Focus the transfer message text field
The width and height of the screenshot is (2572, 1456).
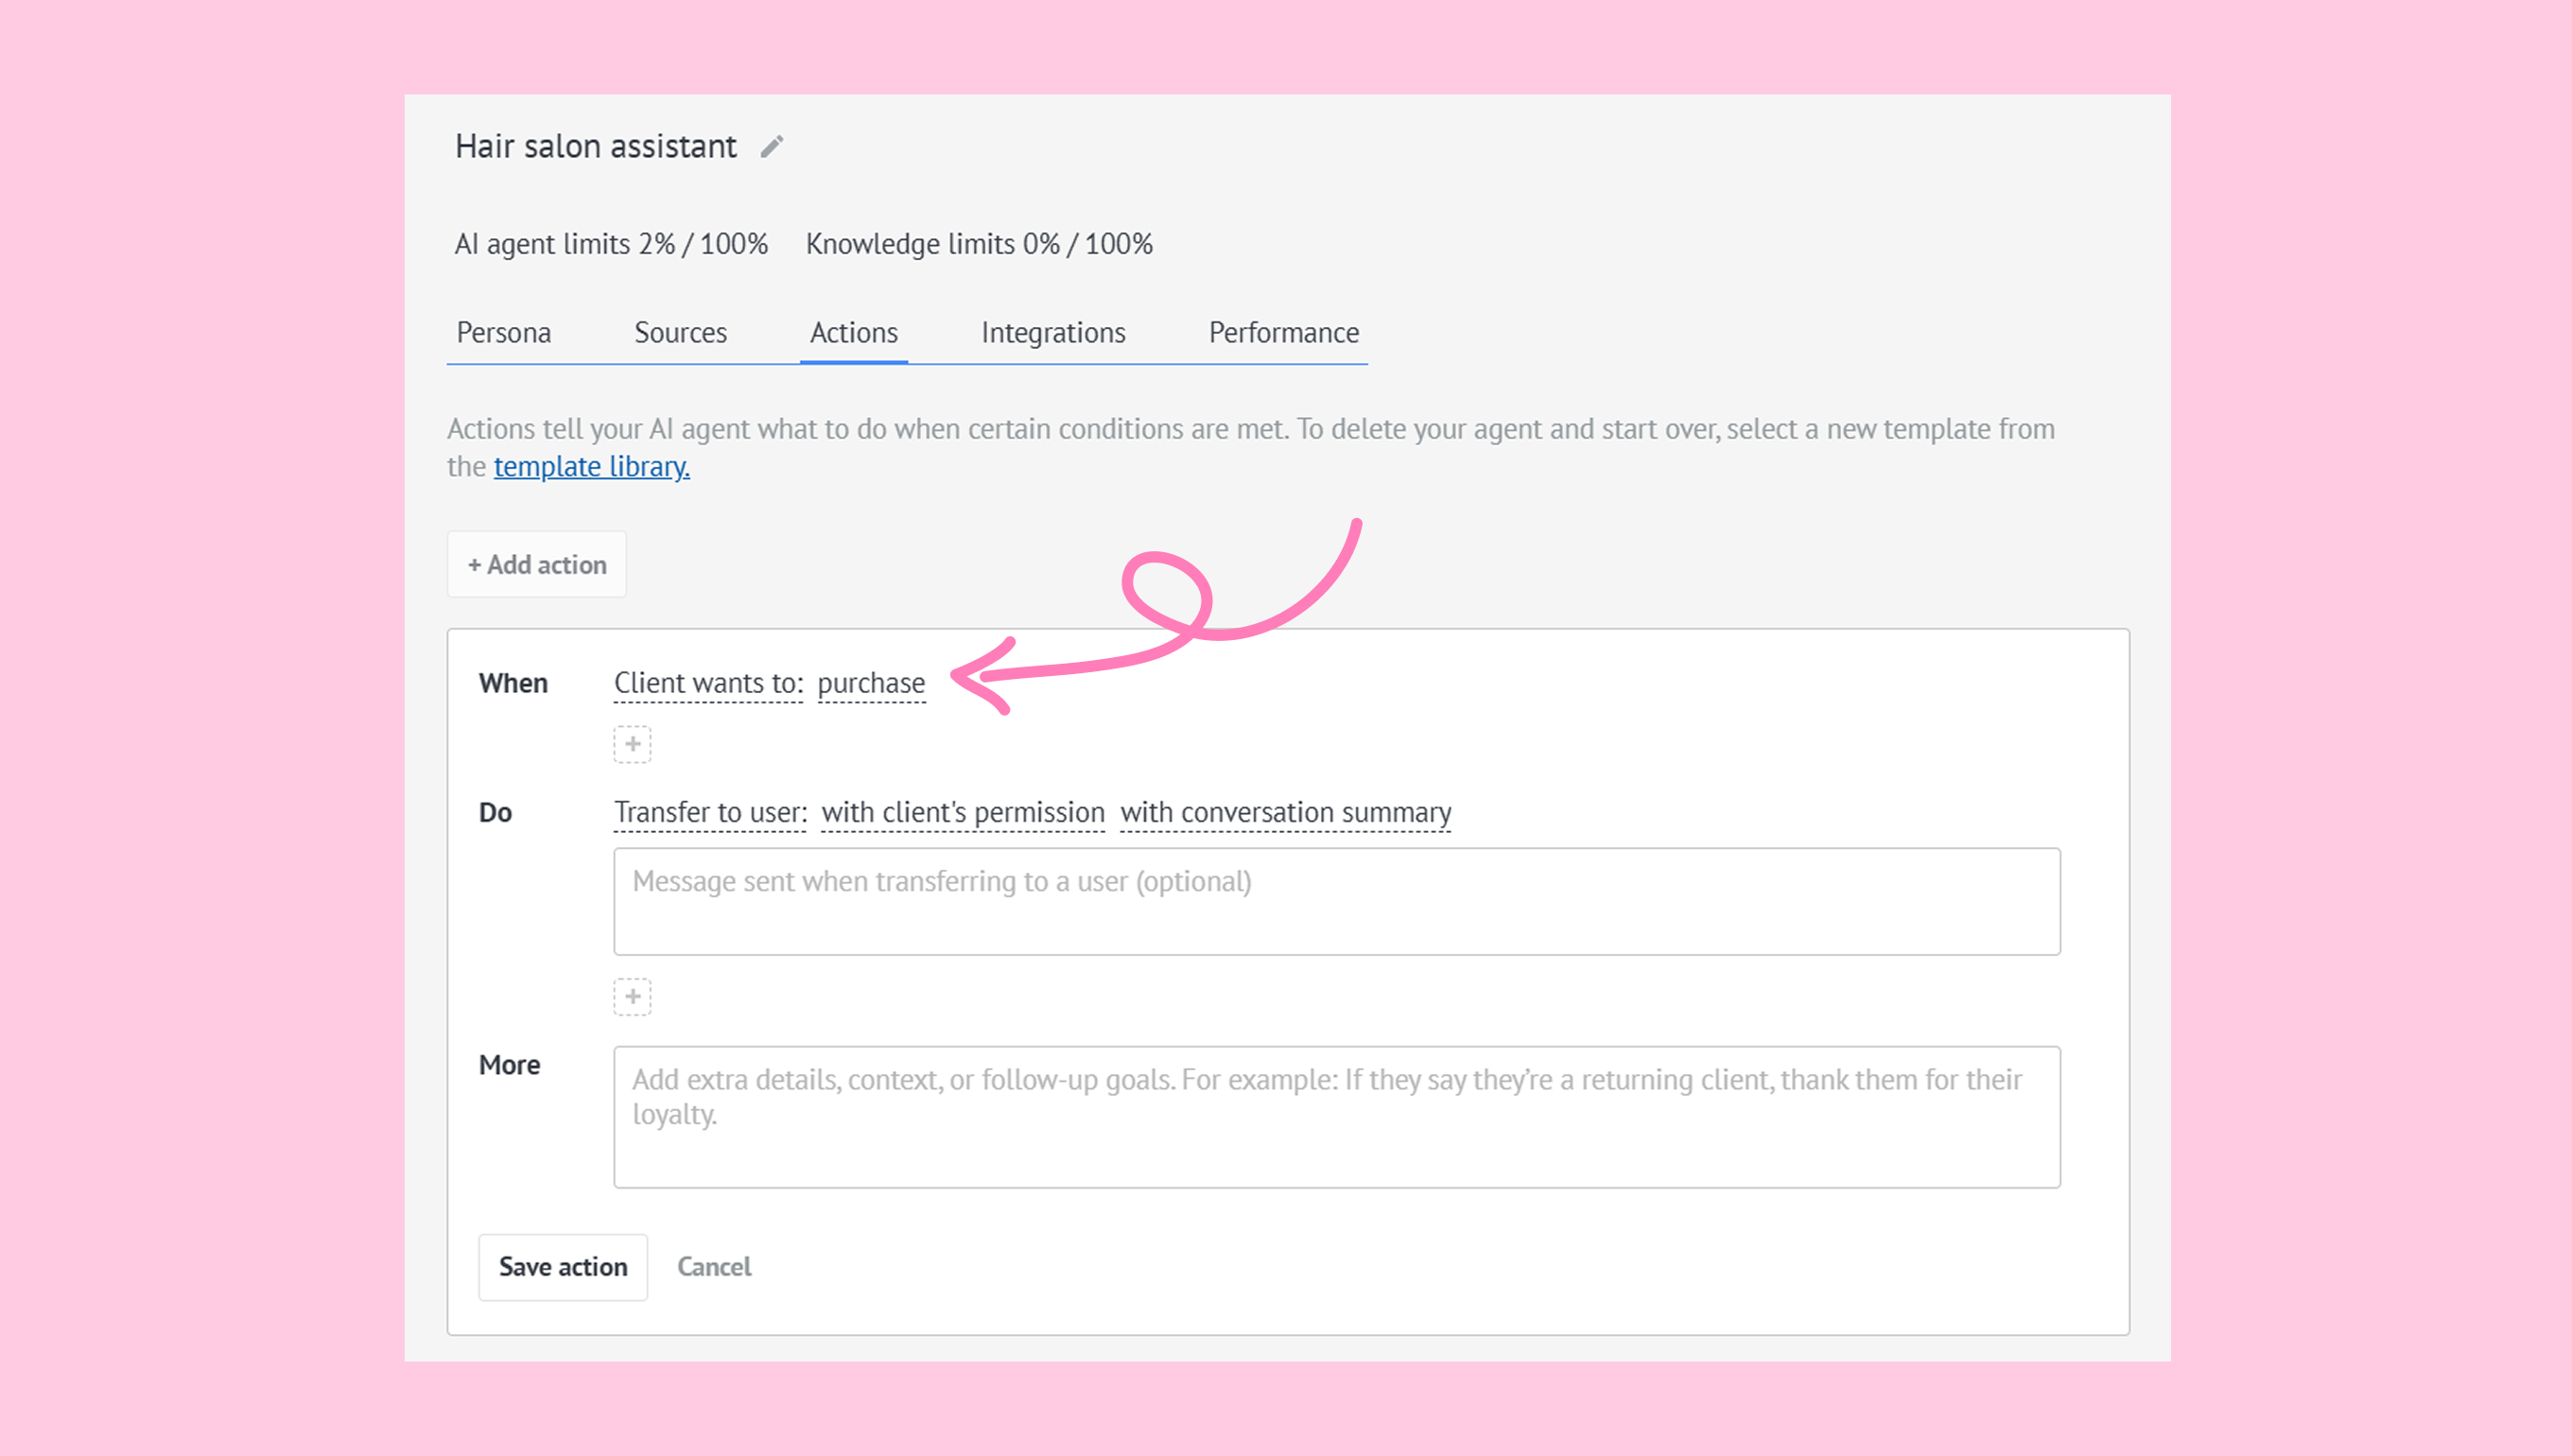point(1336,902)
